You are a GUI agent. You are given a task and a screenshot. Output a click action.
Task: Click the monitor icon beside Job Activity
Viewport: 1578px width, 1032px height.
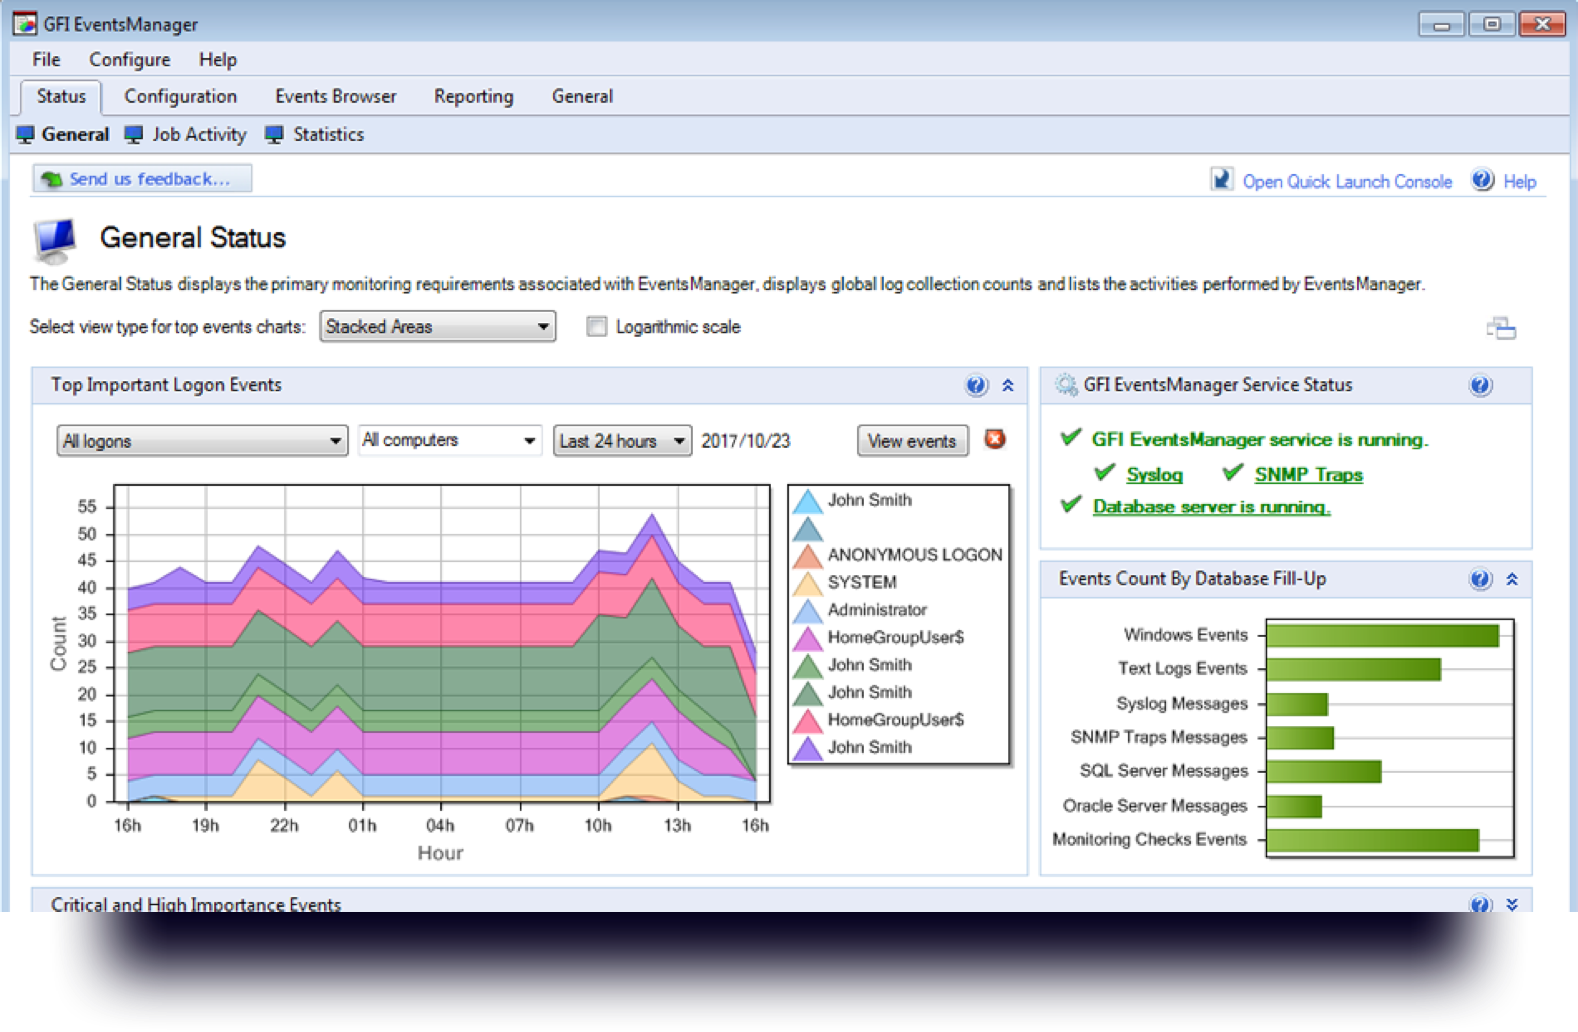134,134
